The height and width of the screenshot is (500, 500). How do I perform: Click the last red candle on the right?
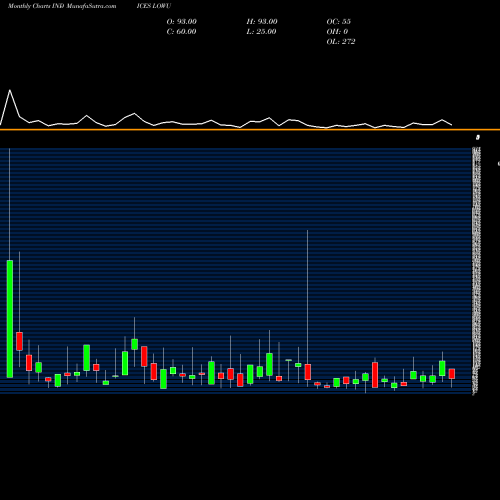click(x=452, y=374)
